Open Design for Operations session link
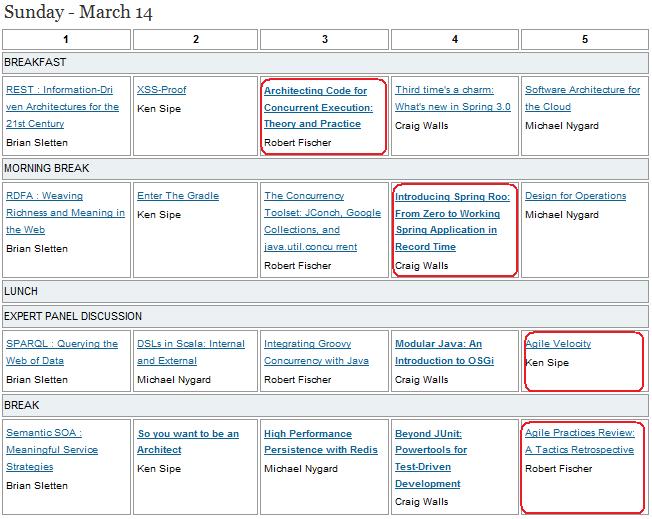Image resolution: width=652 pixels, height=519 pixels. (x=575, y=196)
